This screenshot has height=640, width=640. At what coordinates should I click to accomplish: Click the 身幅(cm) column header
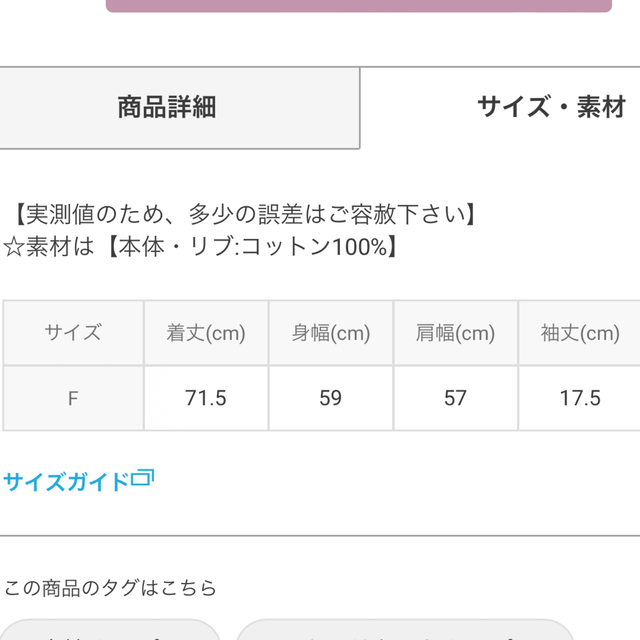coord(331,333)
